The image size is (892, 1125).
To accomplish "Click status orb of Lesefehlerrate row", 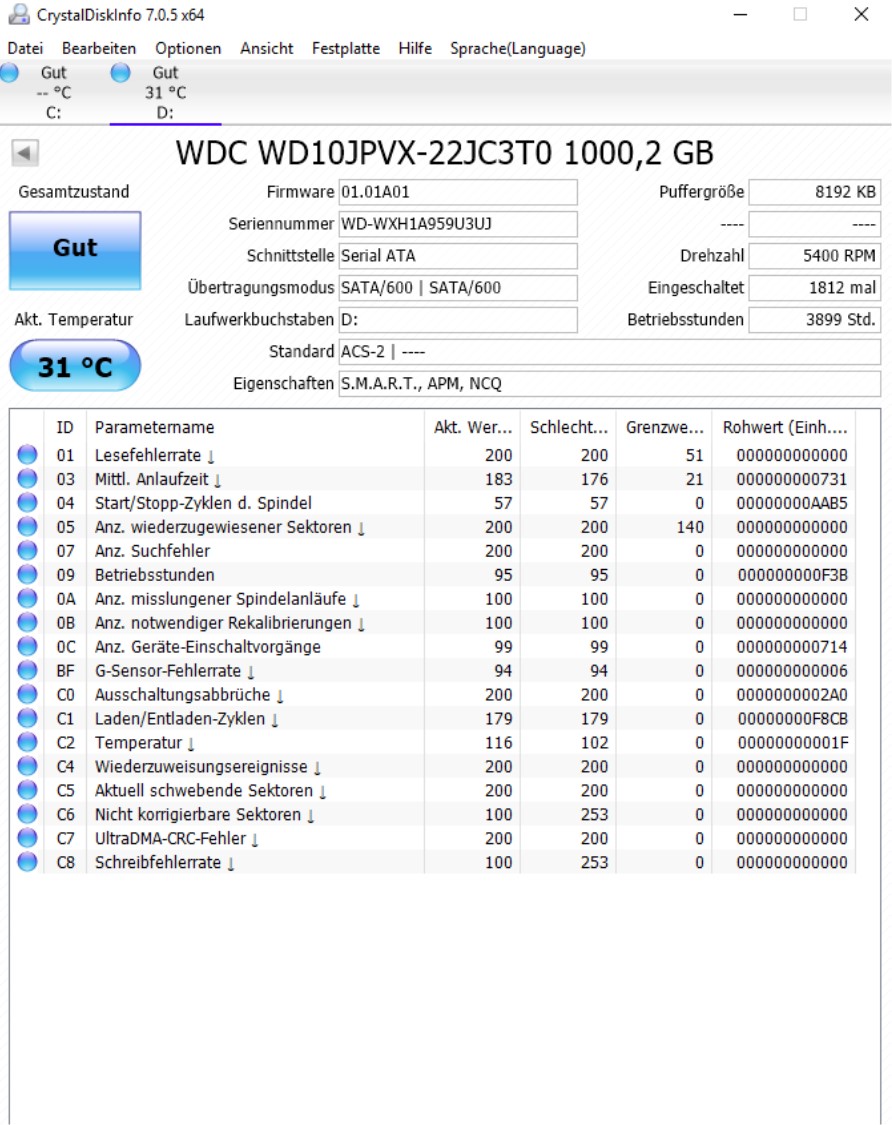I will (27, 454).
